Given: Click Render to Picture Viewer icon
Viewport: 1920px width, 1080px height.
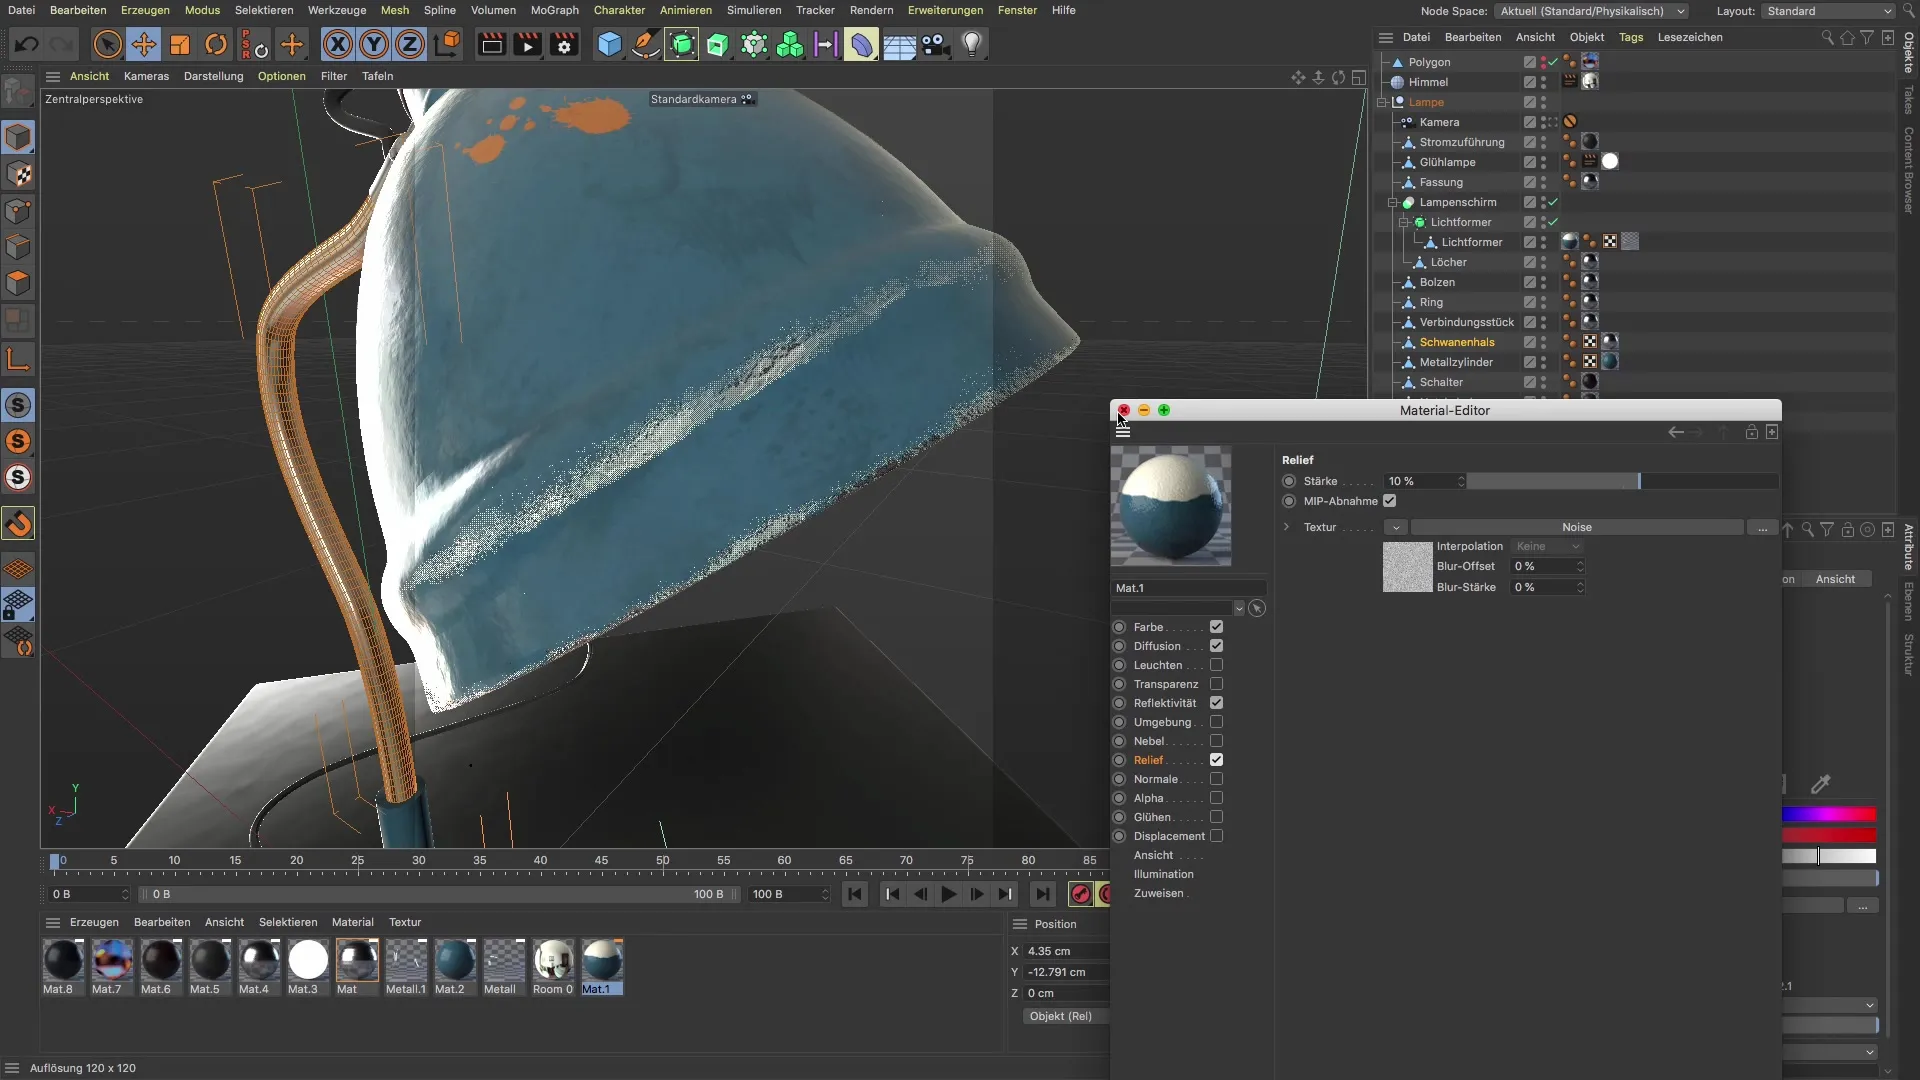Looking at the screenshot, I should [528, 45].
